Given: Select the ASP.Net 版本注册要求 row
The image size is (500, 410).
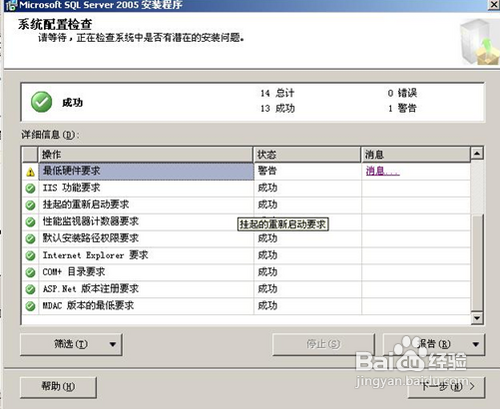Looking at the screenshot, I should 246,289.
